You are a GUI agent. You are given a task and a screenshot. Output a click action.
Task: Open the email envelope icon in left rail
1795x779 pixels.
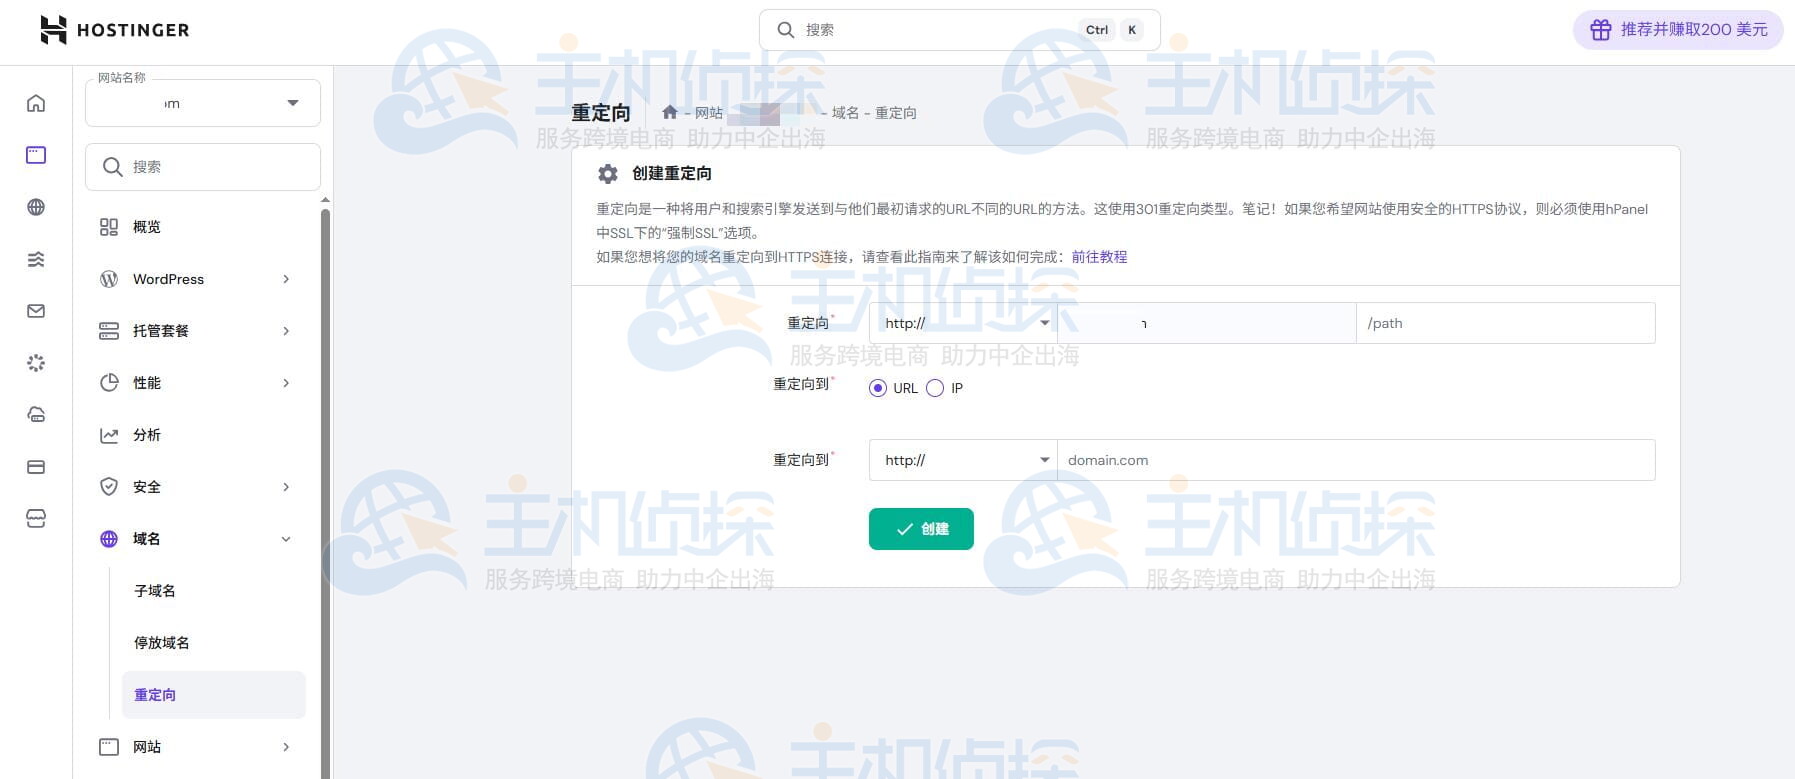tap(36, 311)
